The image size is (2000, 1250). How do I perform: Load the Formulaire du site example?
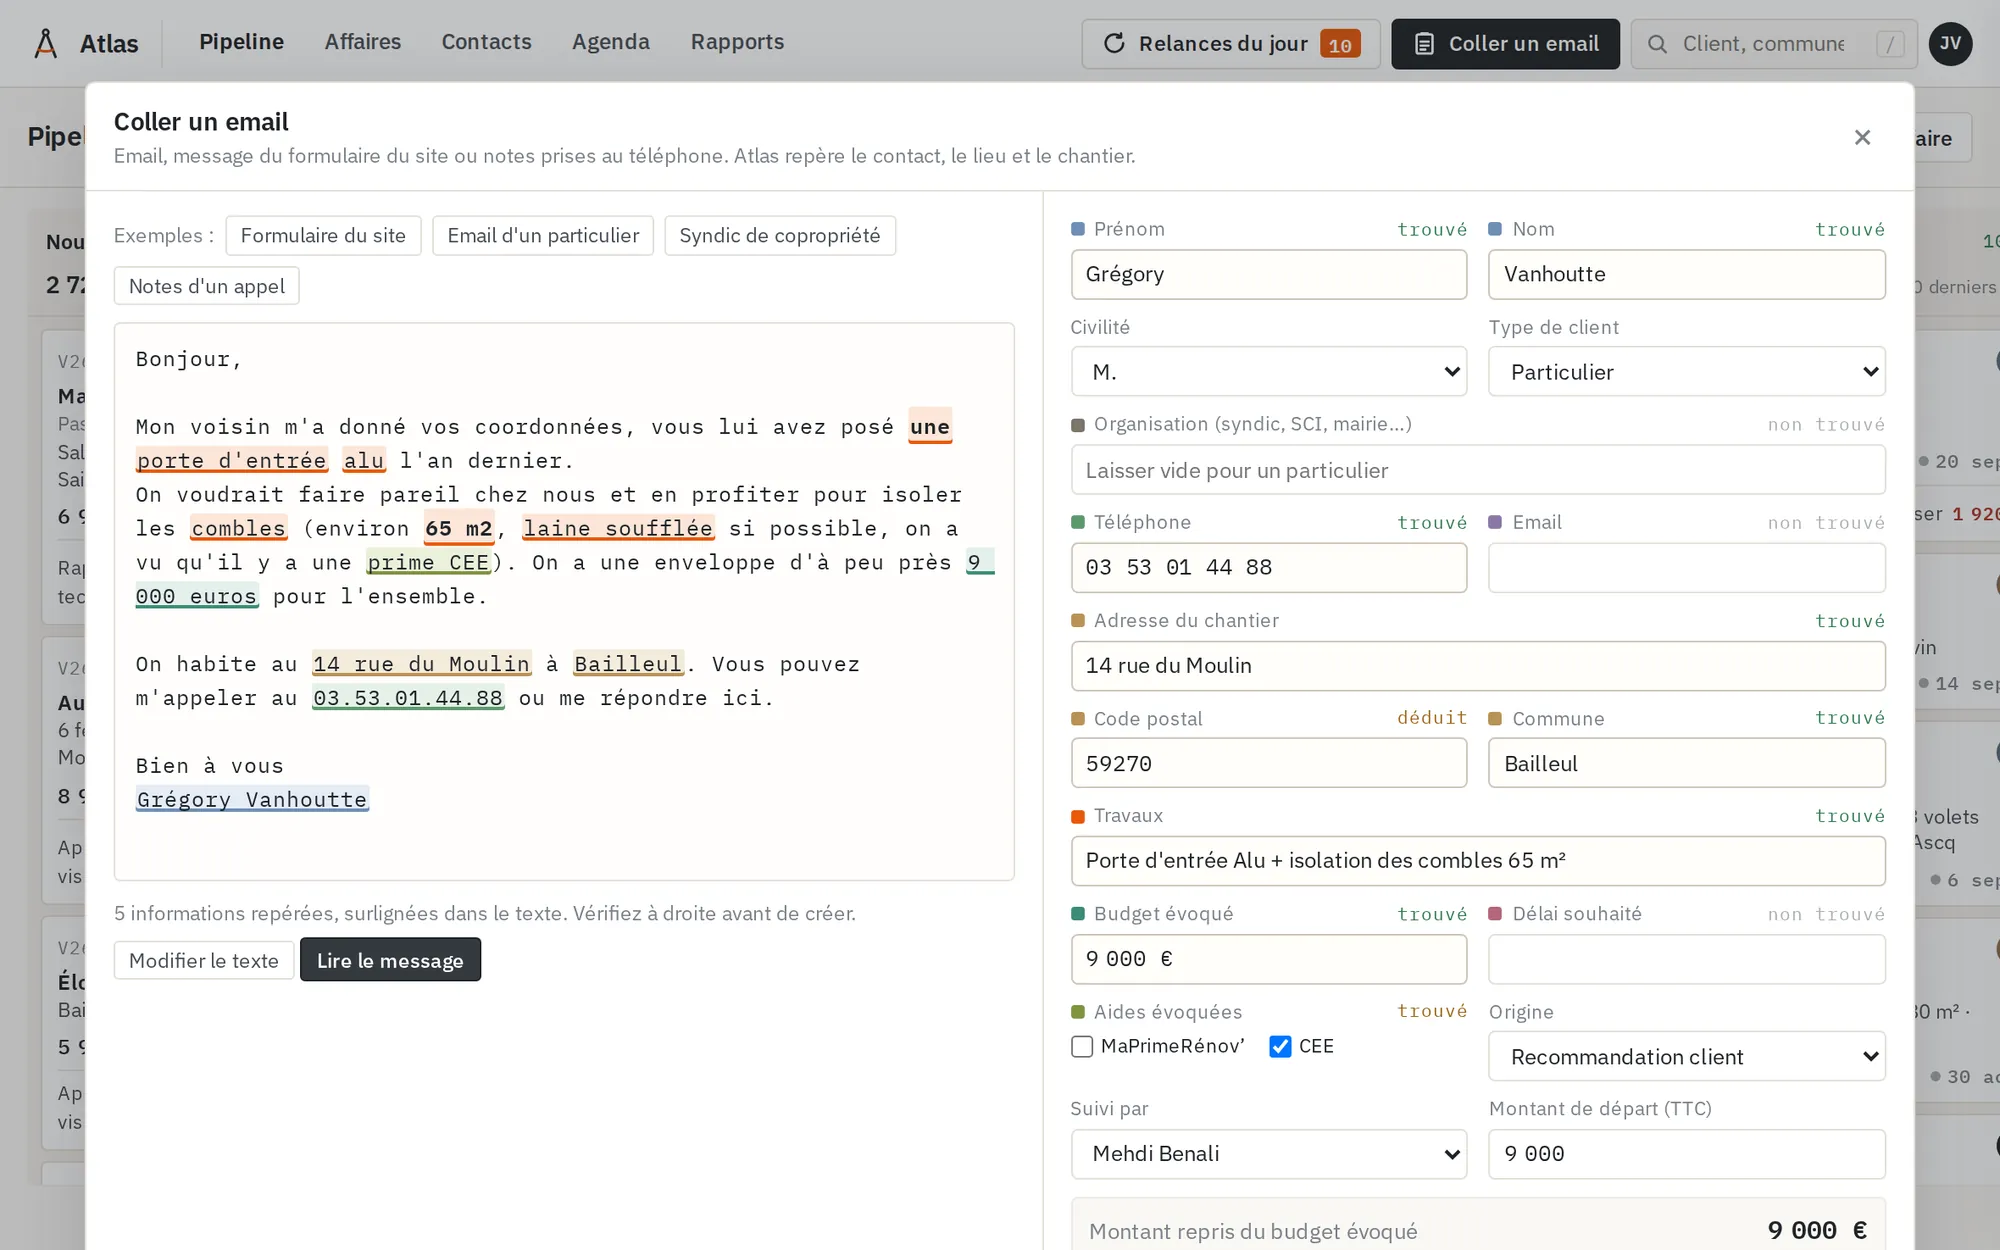point(323,236)
